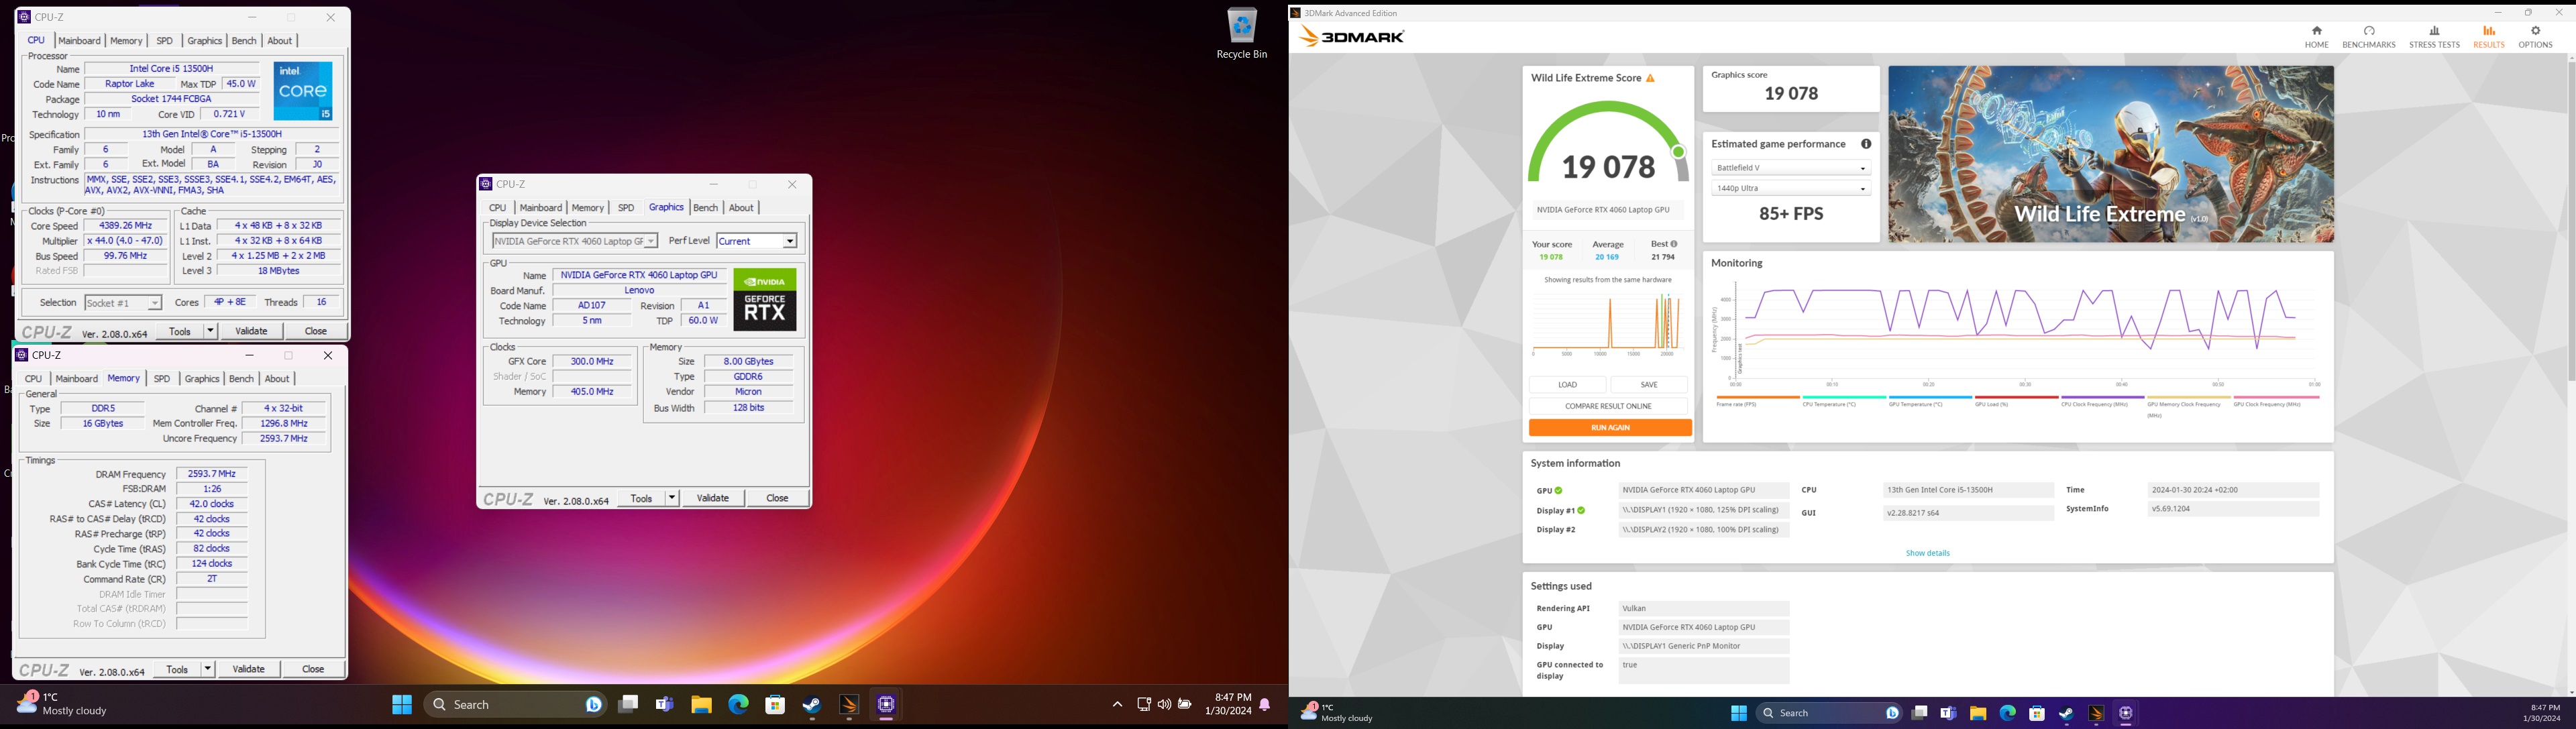The width and height of the screenshot is (2576, 729).
Task: Click the Intel Core i5 logo in CPU-Z
Action: pyautogui.click(x=303, y=91)
